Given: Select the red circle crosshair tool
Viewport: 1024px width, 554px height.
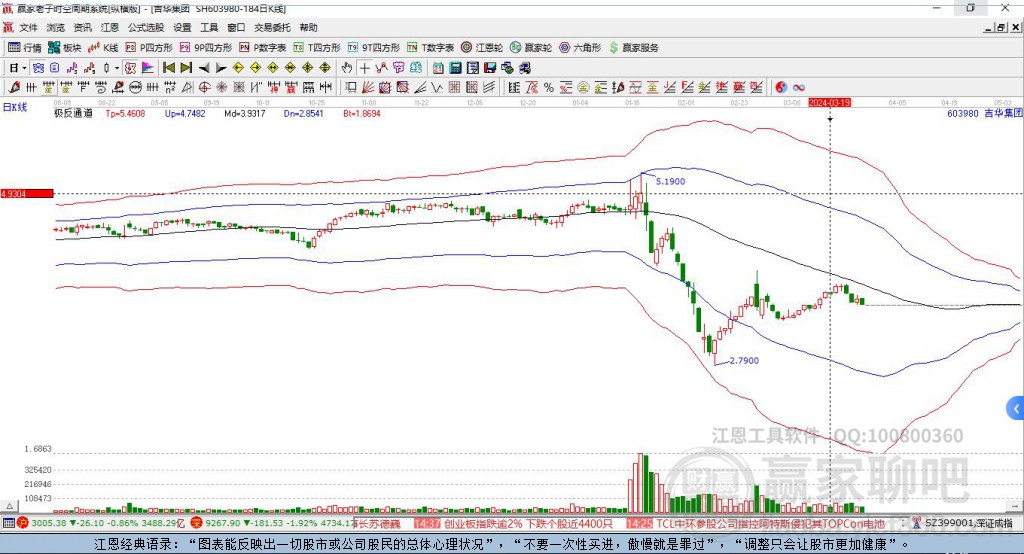Looking at the screenshot, I should [x=204, y=88].
